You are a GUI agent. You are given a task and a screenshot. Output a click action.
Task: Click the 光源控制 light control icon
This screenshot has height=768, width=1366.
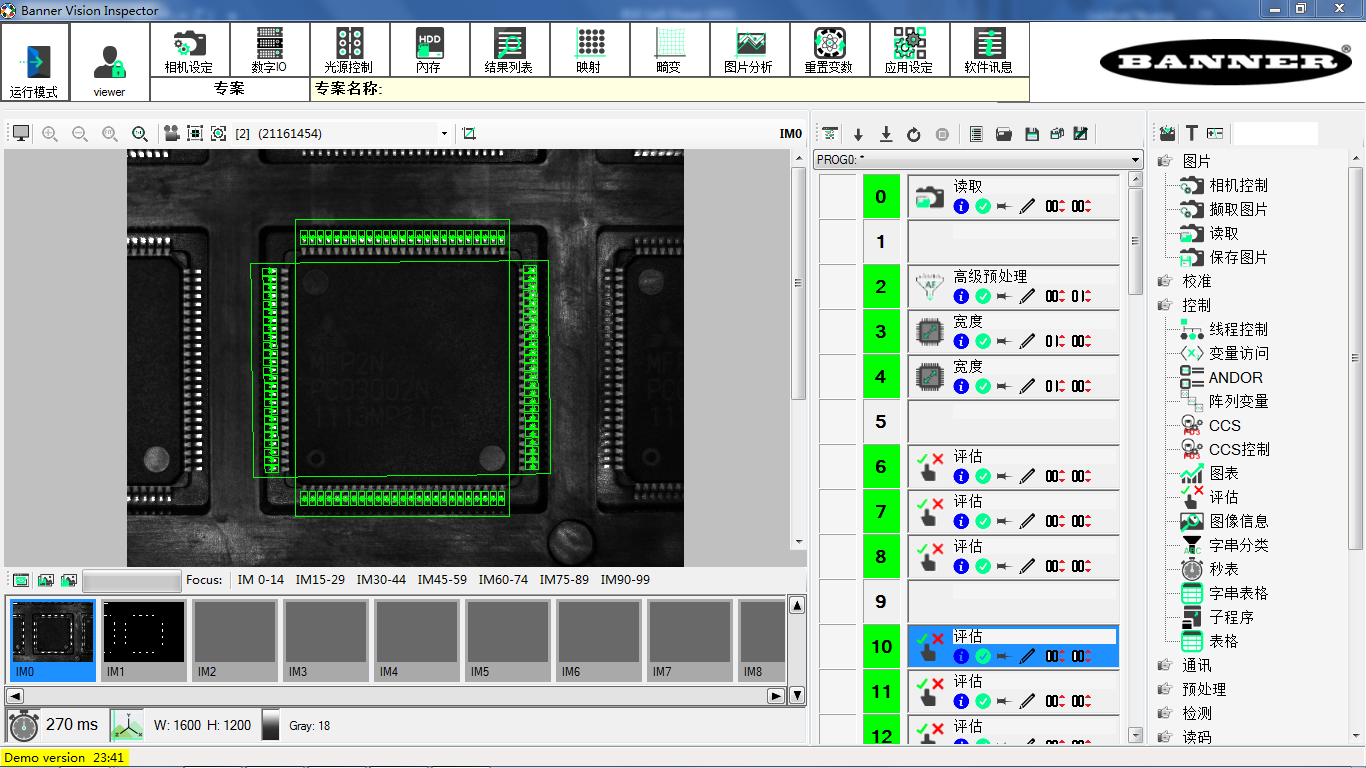349,50
